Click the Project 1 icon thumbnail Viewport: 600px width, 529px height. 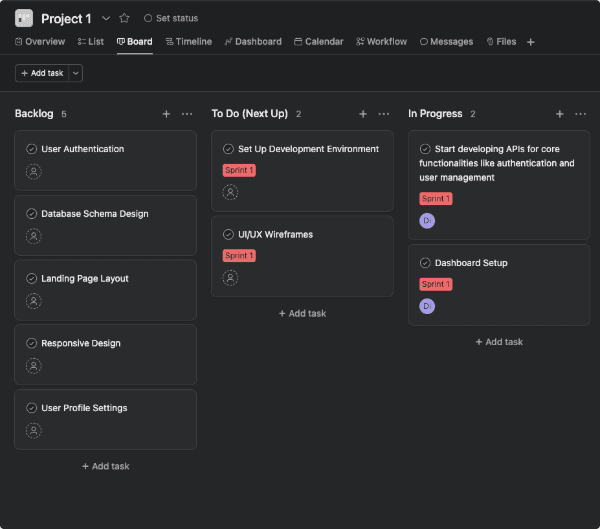click(24, 18)
